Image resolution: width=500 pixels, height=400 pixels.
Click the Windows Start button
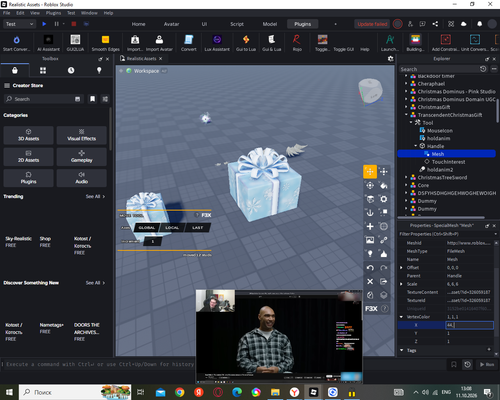click(x=9, y=392)
